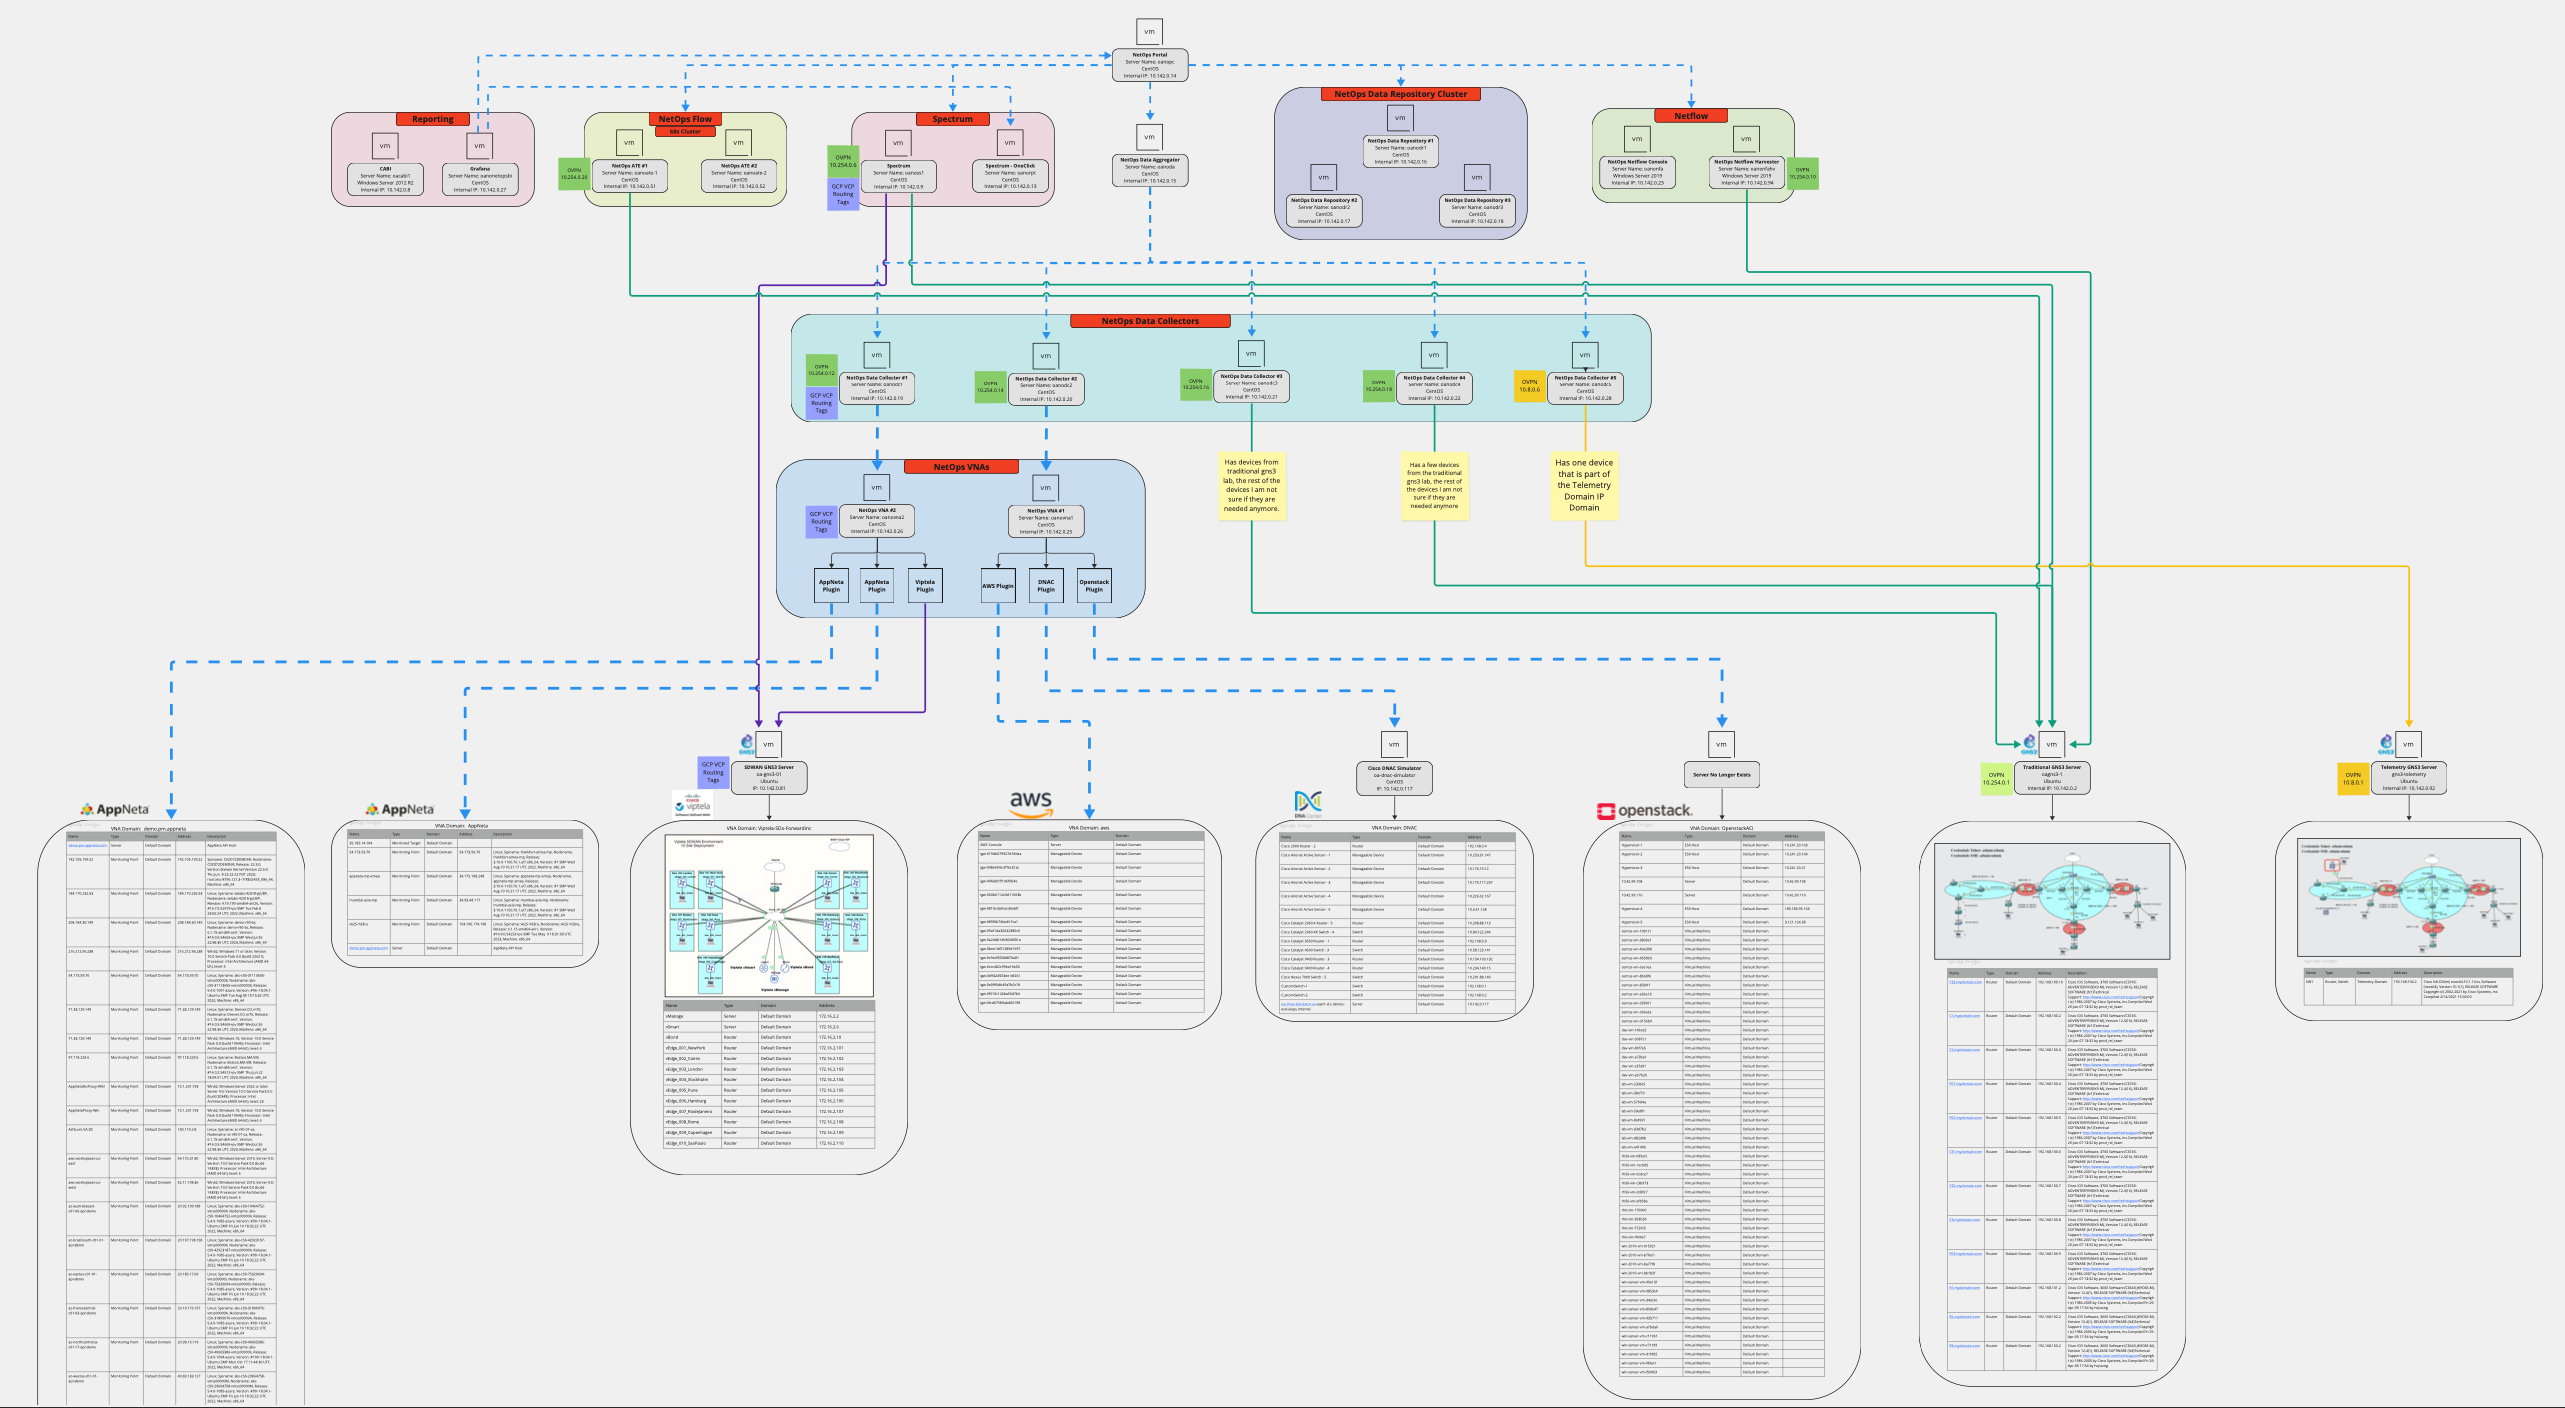This screenshot has width=2565, height=1408.
Task: Select GCP VCP Routing Tags note by VNA #2
Action: pos(821,521)
